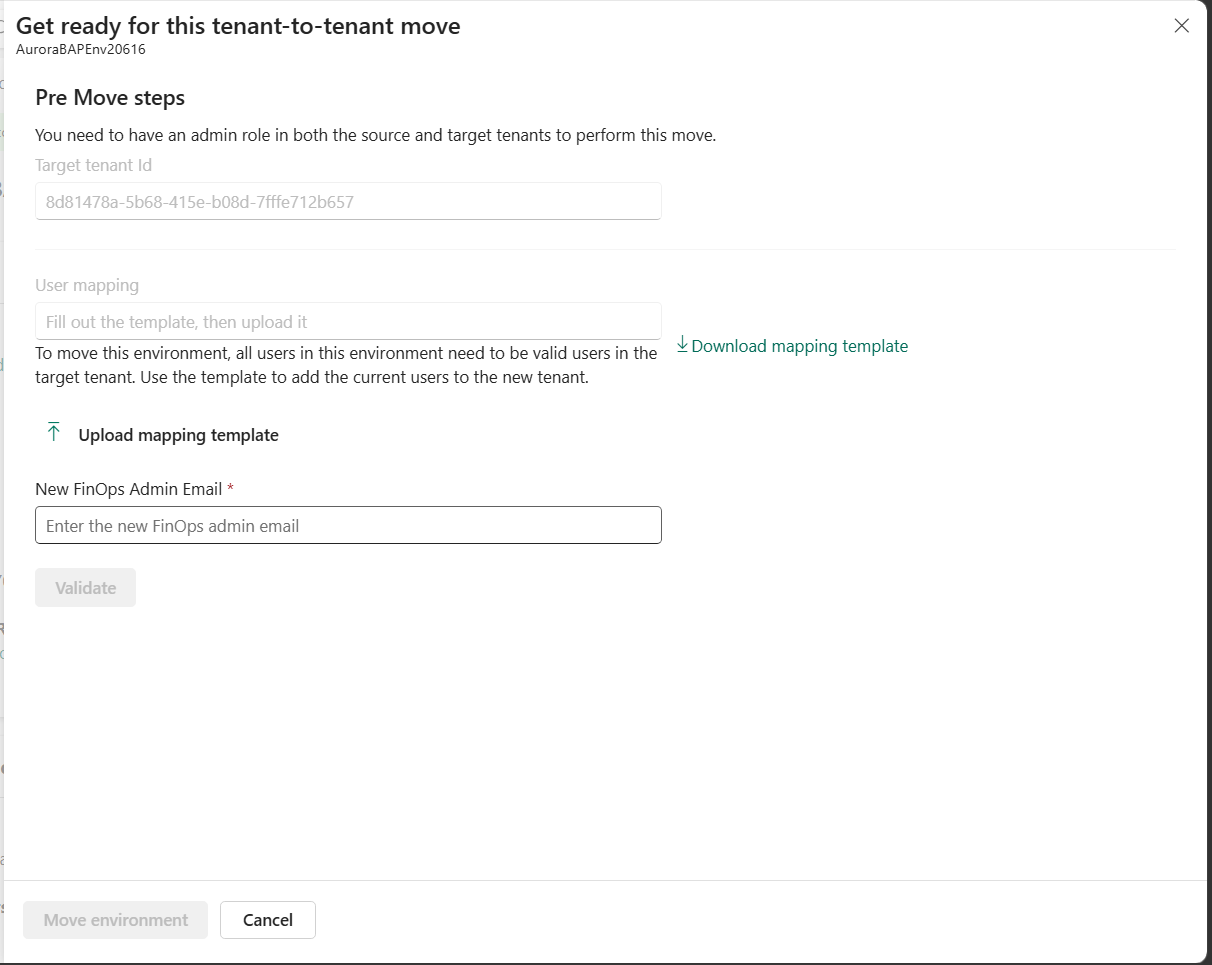Click the New FinOps Admin Email label
Image resolution: width=1212 pixels, height=965 pixels.
[x=134, y=489]
